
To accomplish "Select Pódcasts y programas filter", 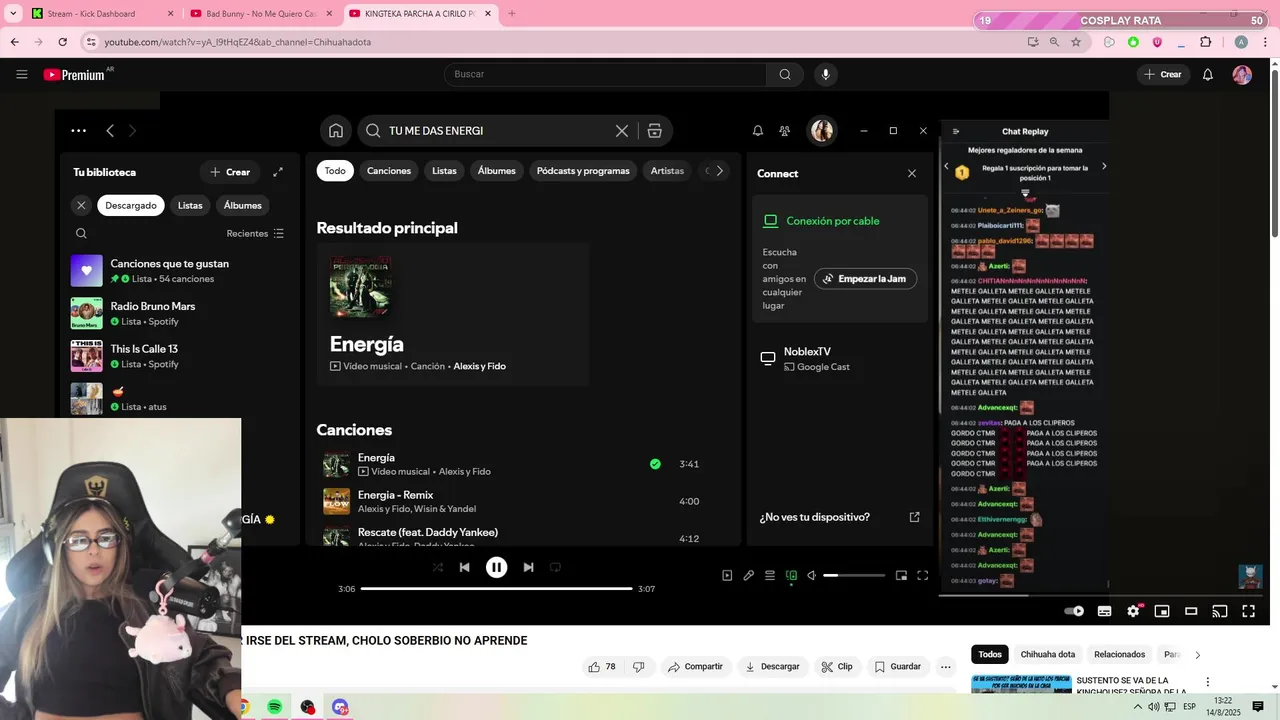I will [583, 170].
